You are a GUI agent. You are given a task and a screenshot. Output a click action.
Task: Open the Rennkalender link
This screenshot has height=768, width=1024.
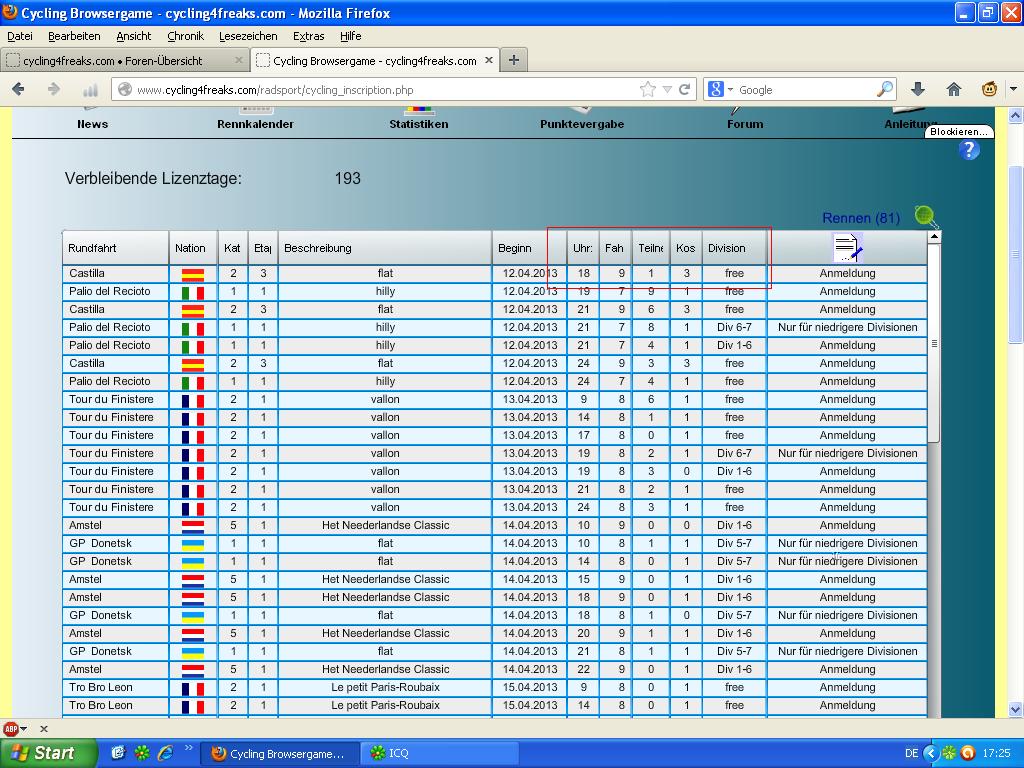tap(255, 123)
